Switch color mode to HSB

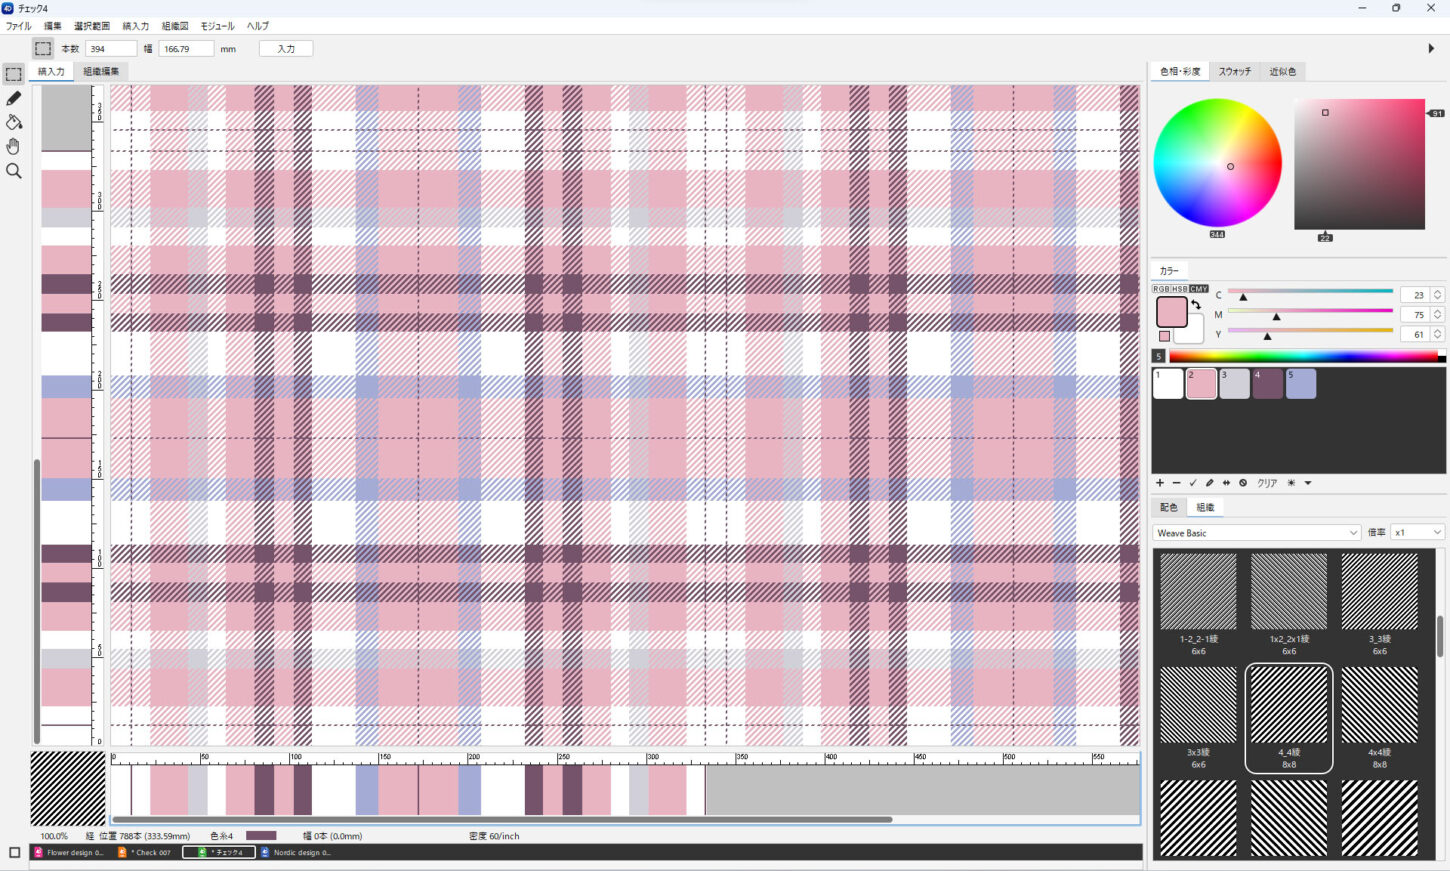tap(1179, 289)
